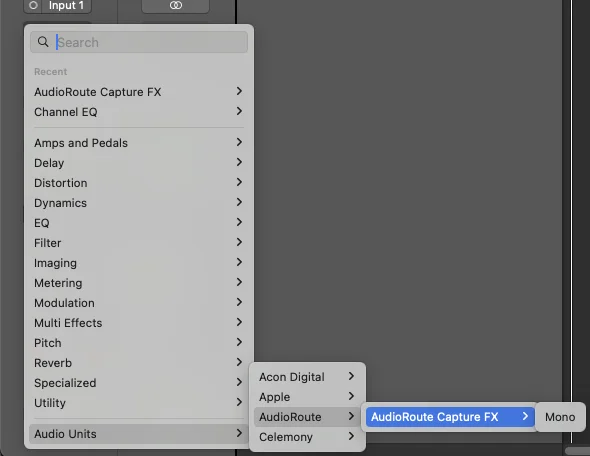This screenshot has width=590, height=456.
Task: Open the Reverb category
Action: click(x=139, y=362)
